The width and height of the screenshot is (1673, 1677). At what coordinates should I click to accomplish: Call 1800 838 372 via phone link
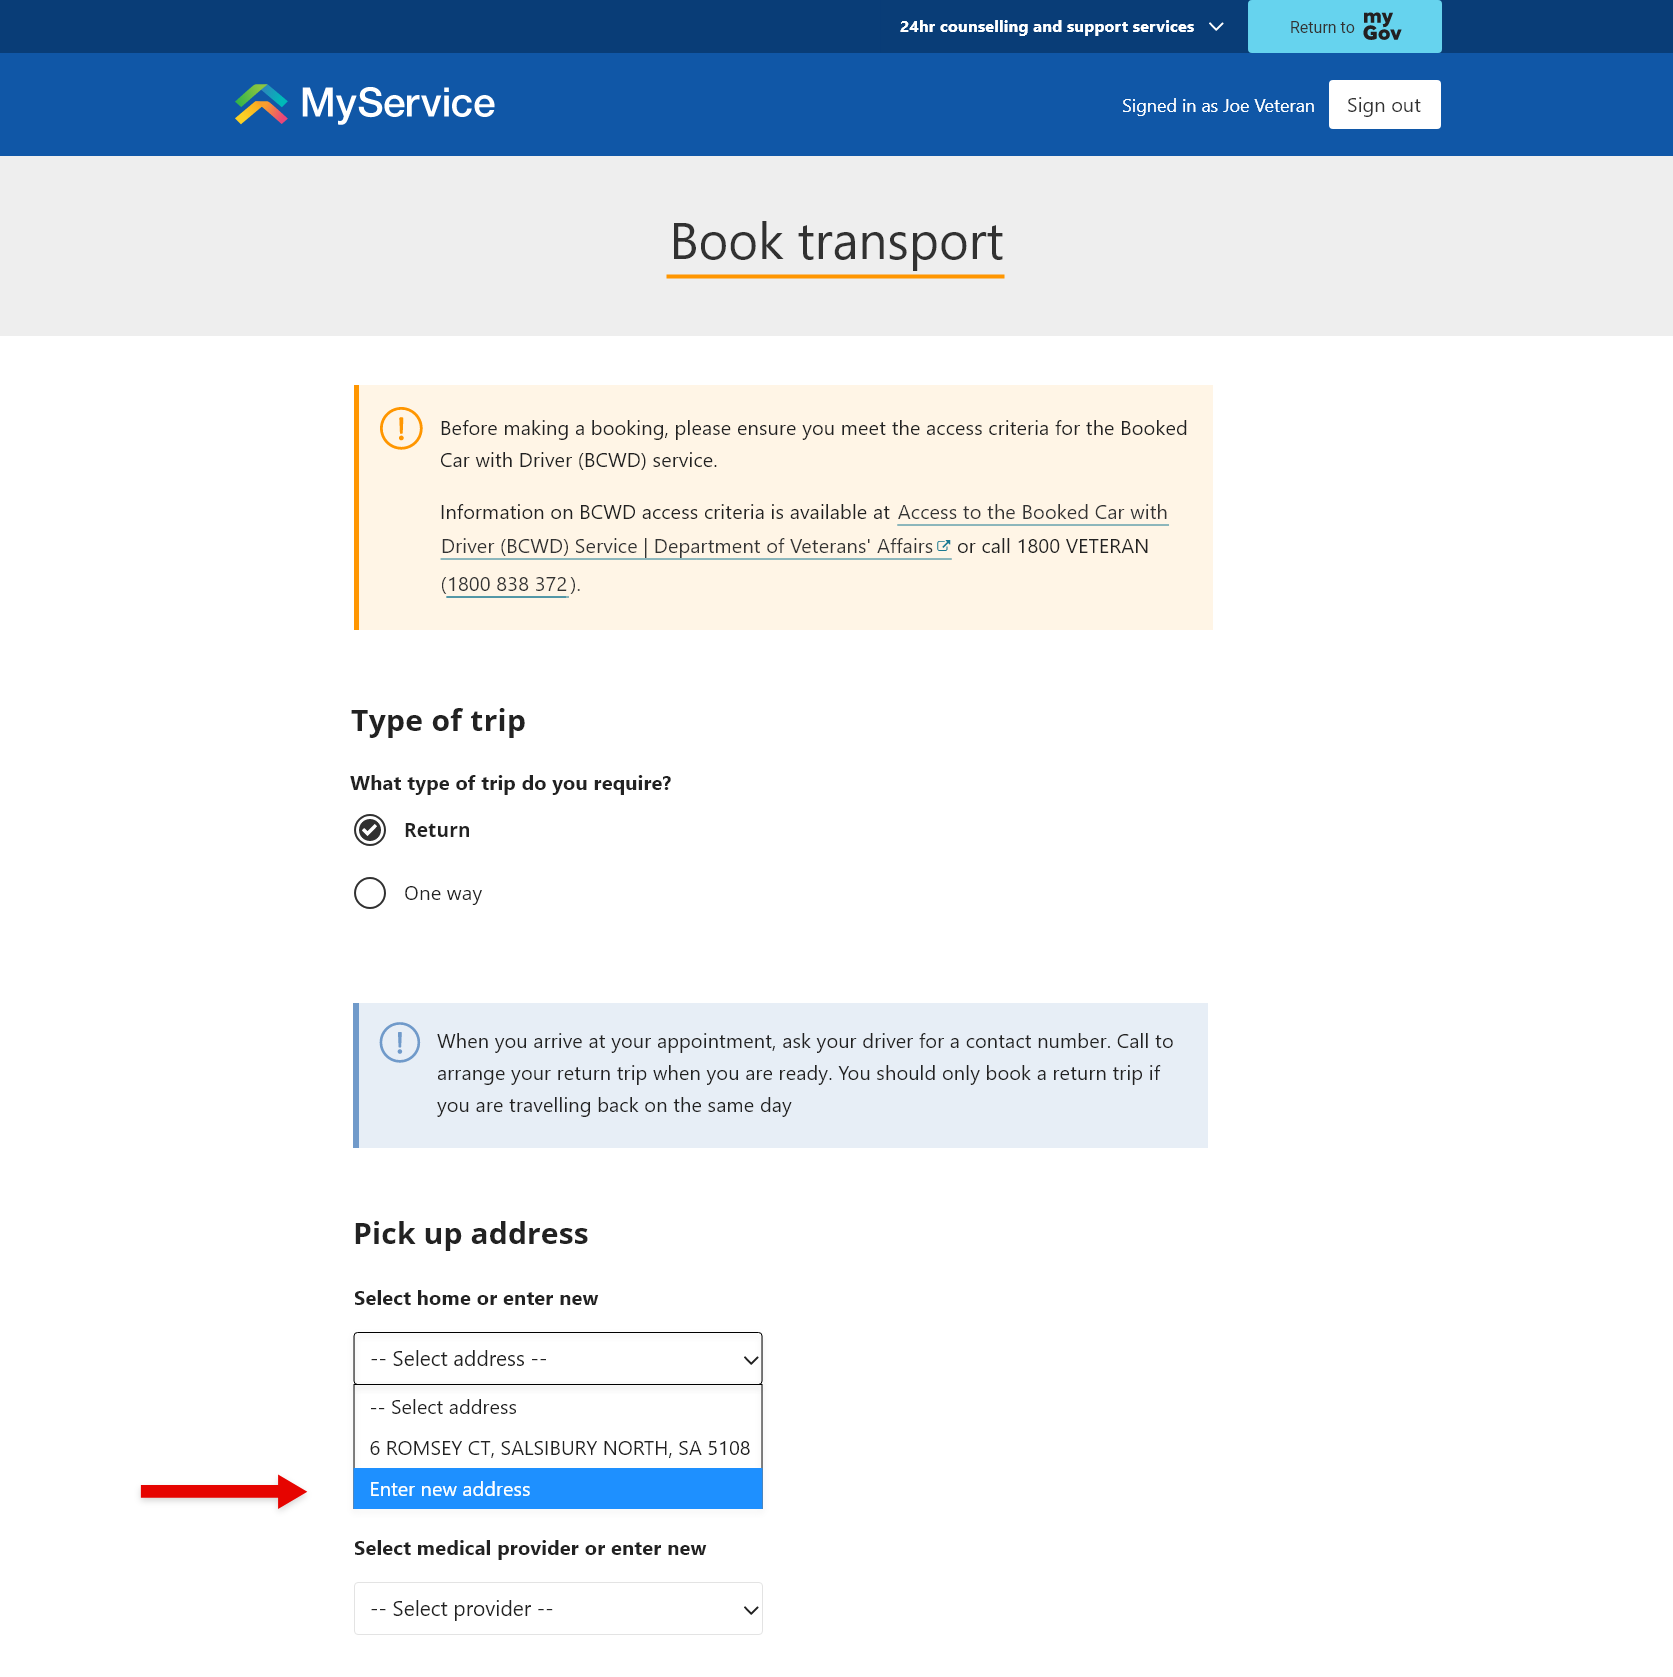click(506, 584)
